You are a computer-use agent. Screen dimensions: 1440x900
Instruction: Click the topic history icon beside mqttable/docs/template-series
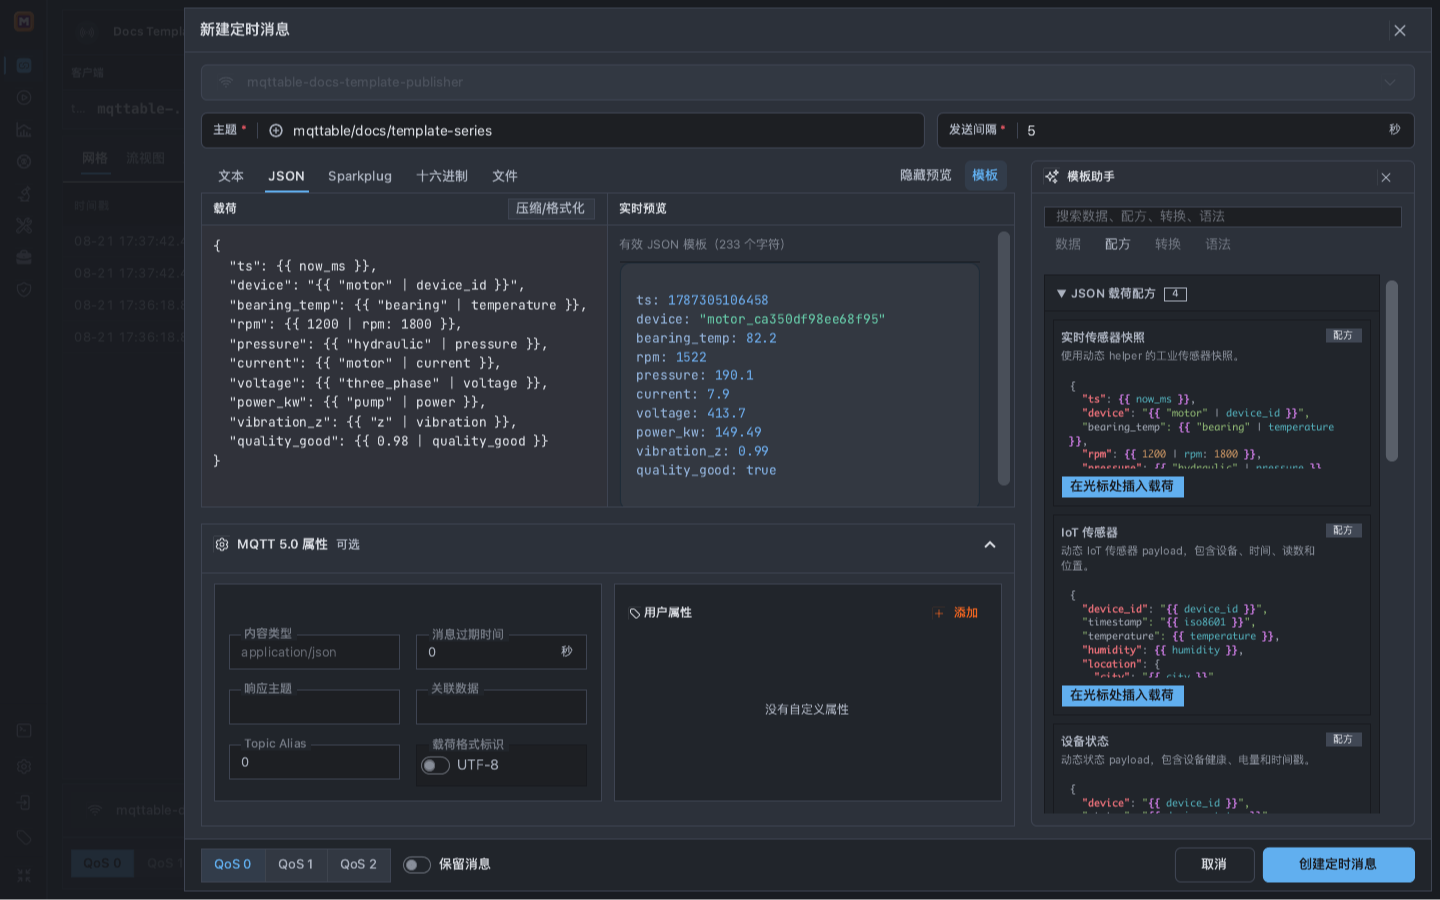tap(276, 131)
